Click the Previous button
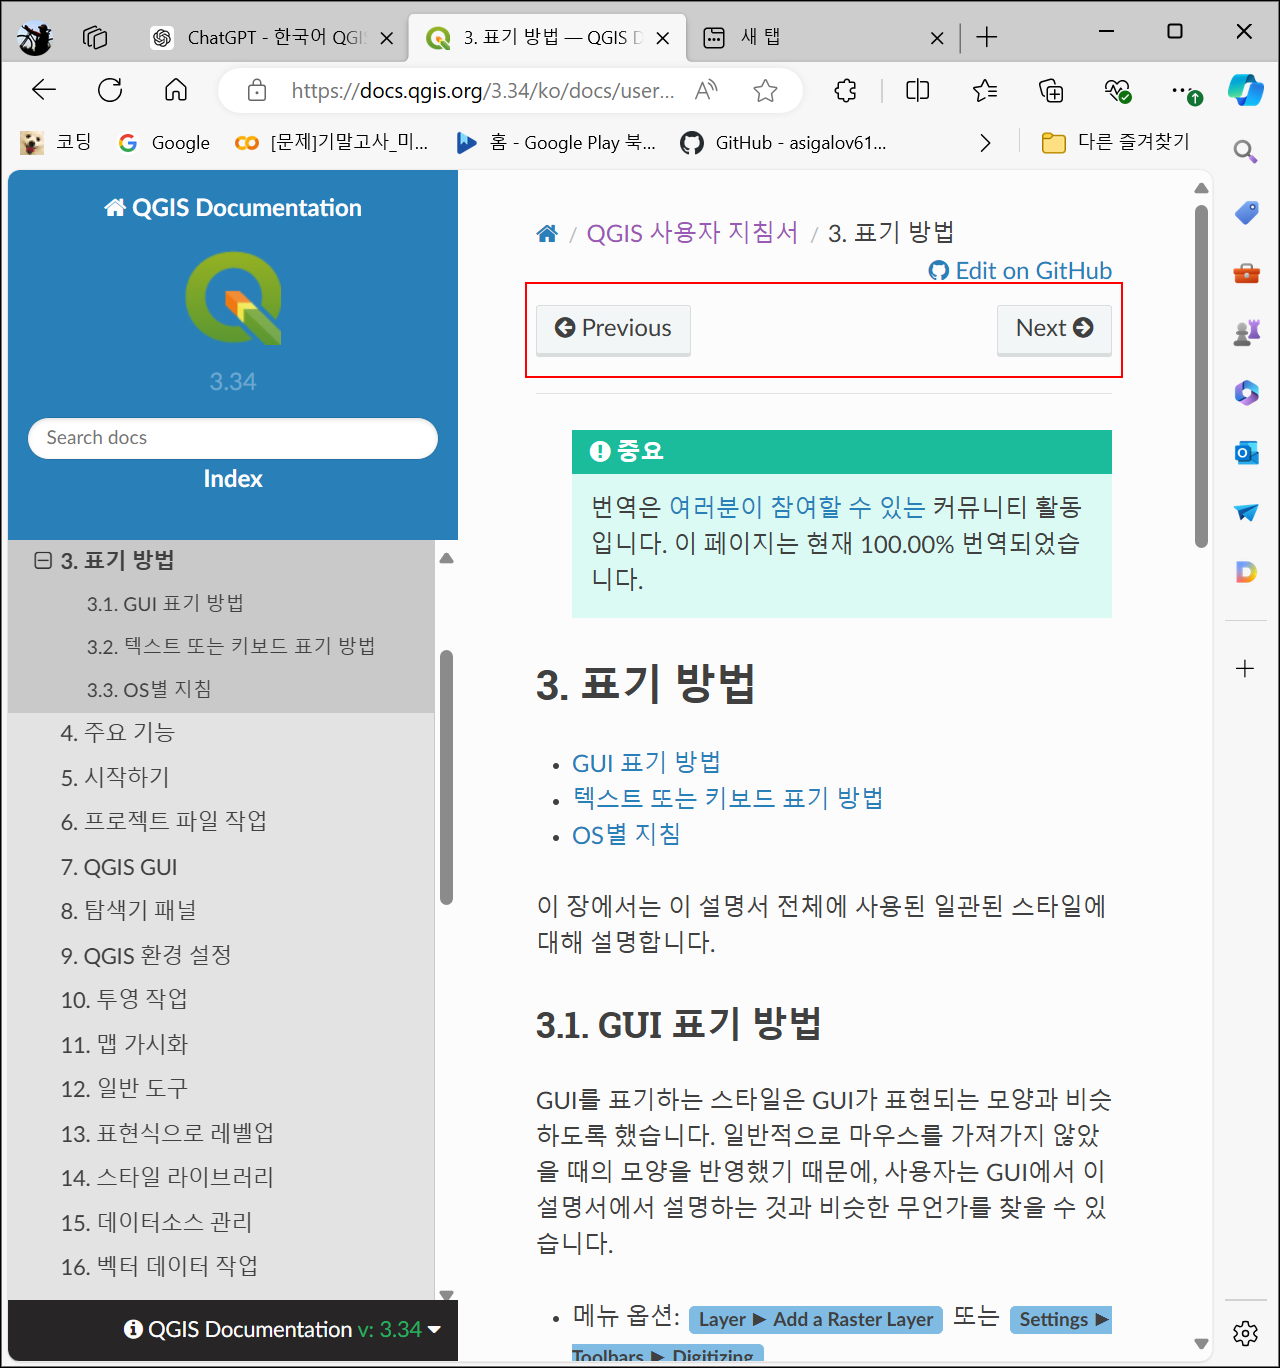The width and height of the screenshot is (1280, 1368). click(613, 329)
